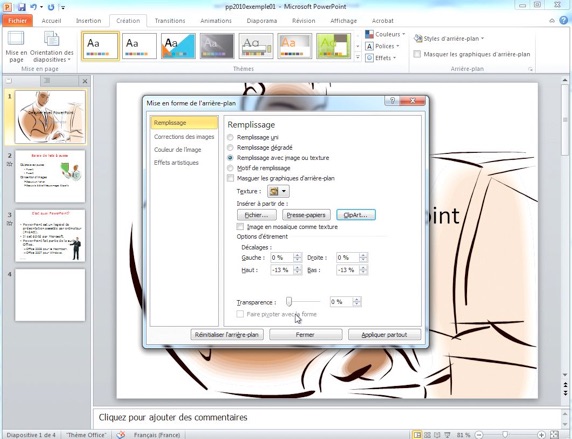The width and height of the screenshot is (572, 439).
Task: Open the Fichier tab
Action: 18,21
